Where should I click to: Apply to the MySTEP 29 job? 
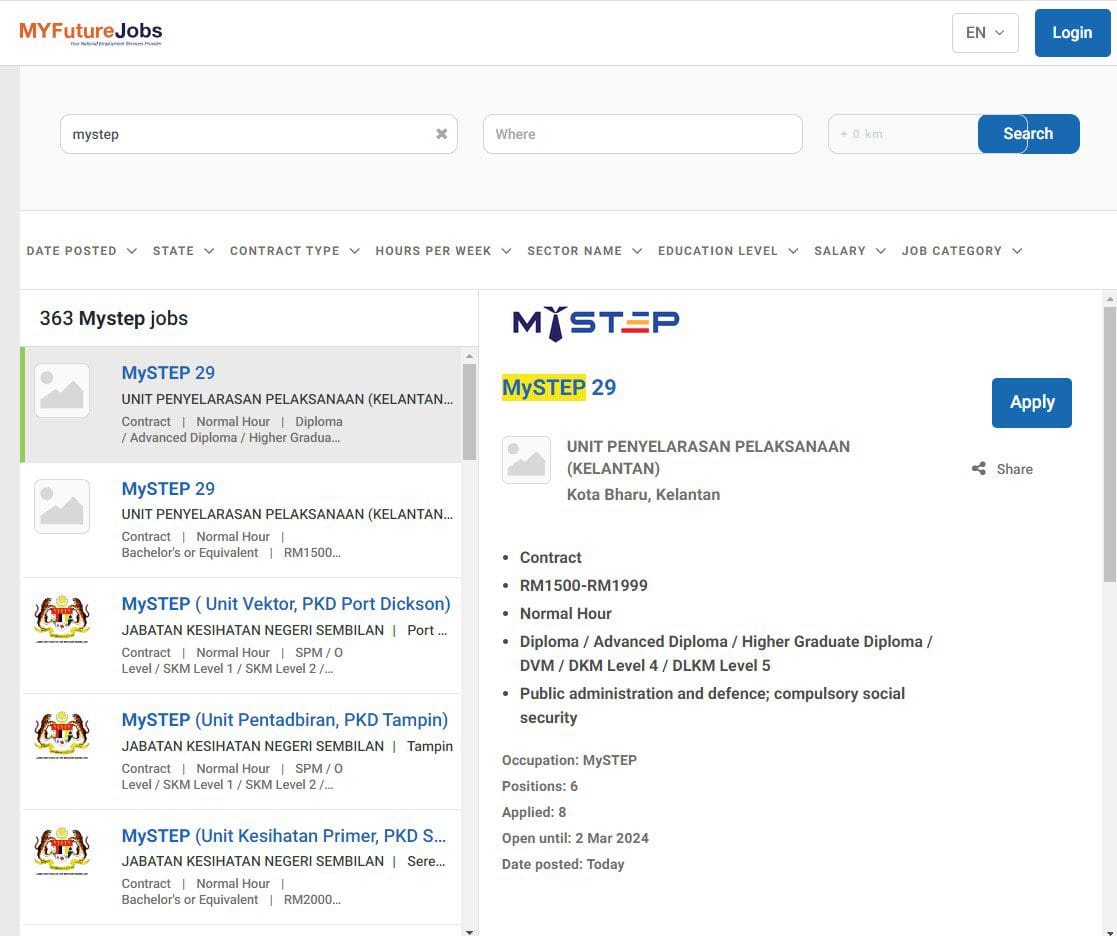(1032, 402)
